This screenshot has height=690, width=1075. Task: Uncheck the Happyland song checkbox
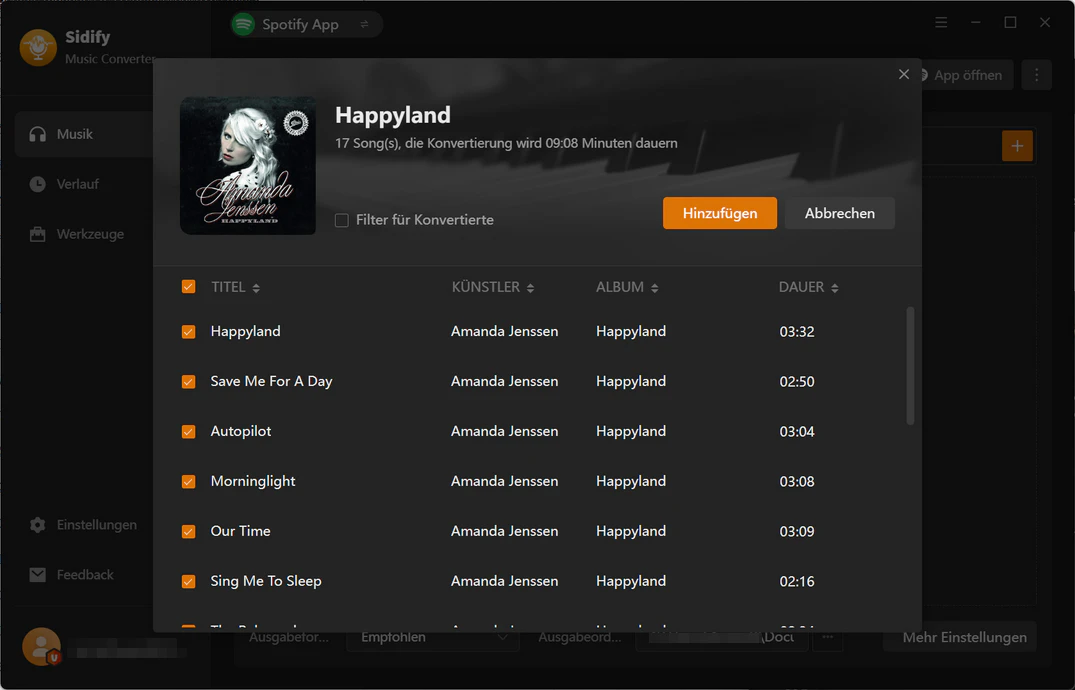coord(189,332)
